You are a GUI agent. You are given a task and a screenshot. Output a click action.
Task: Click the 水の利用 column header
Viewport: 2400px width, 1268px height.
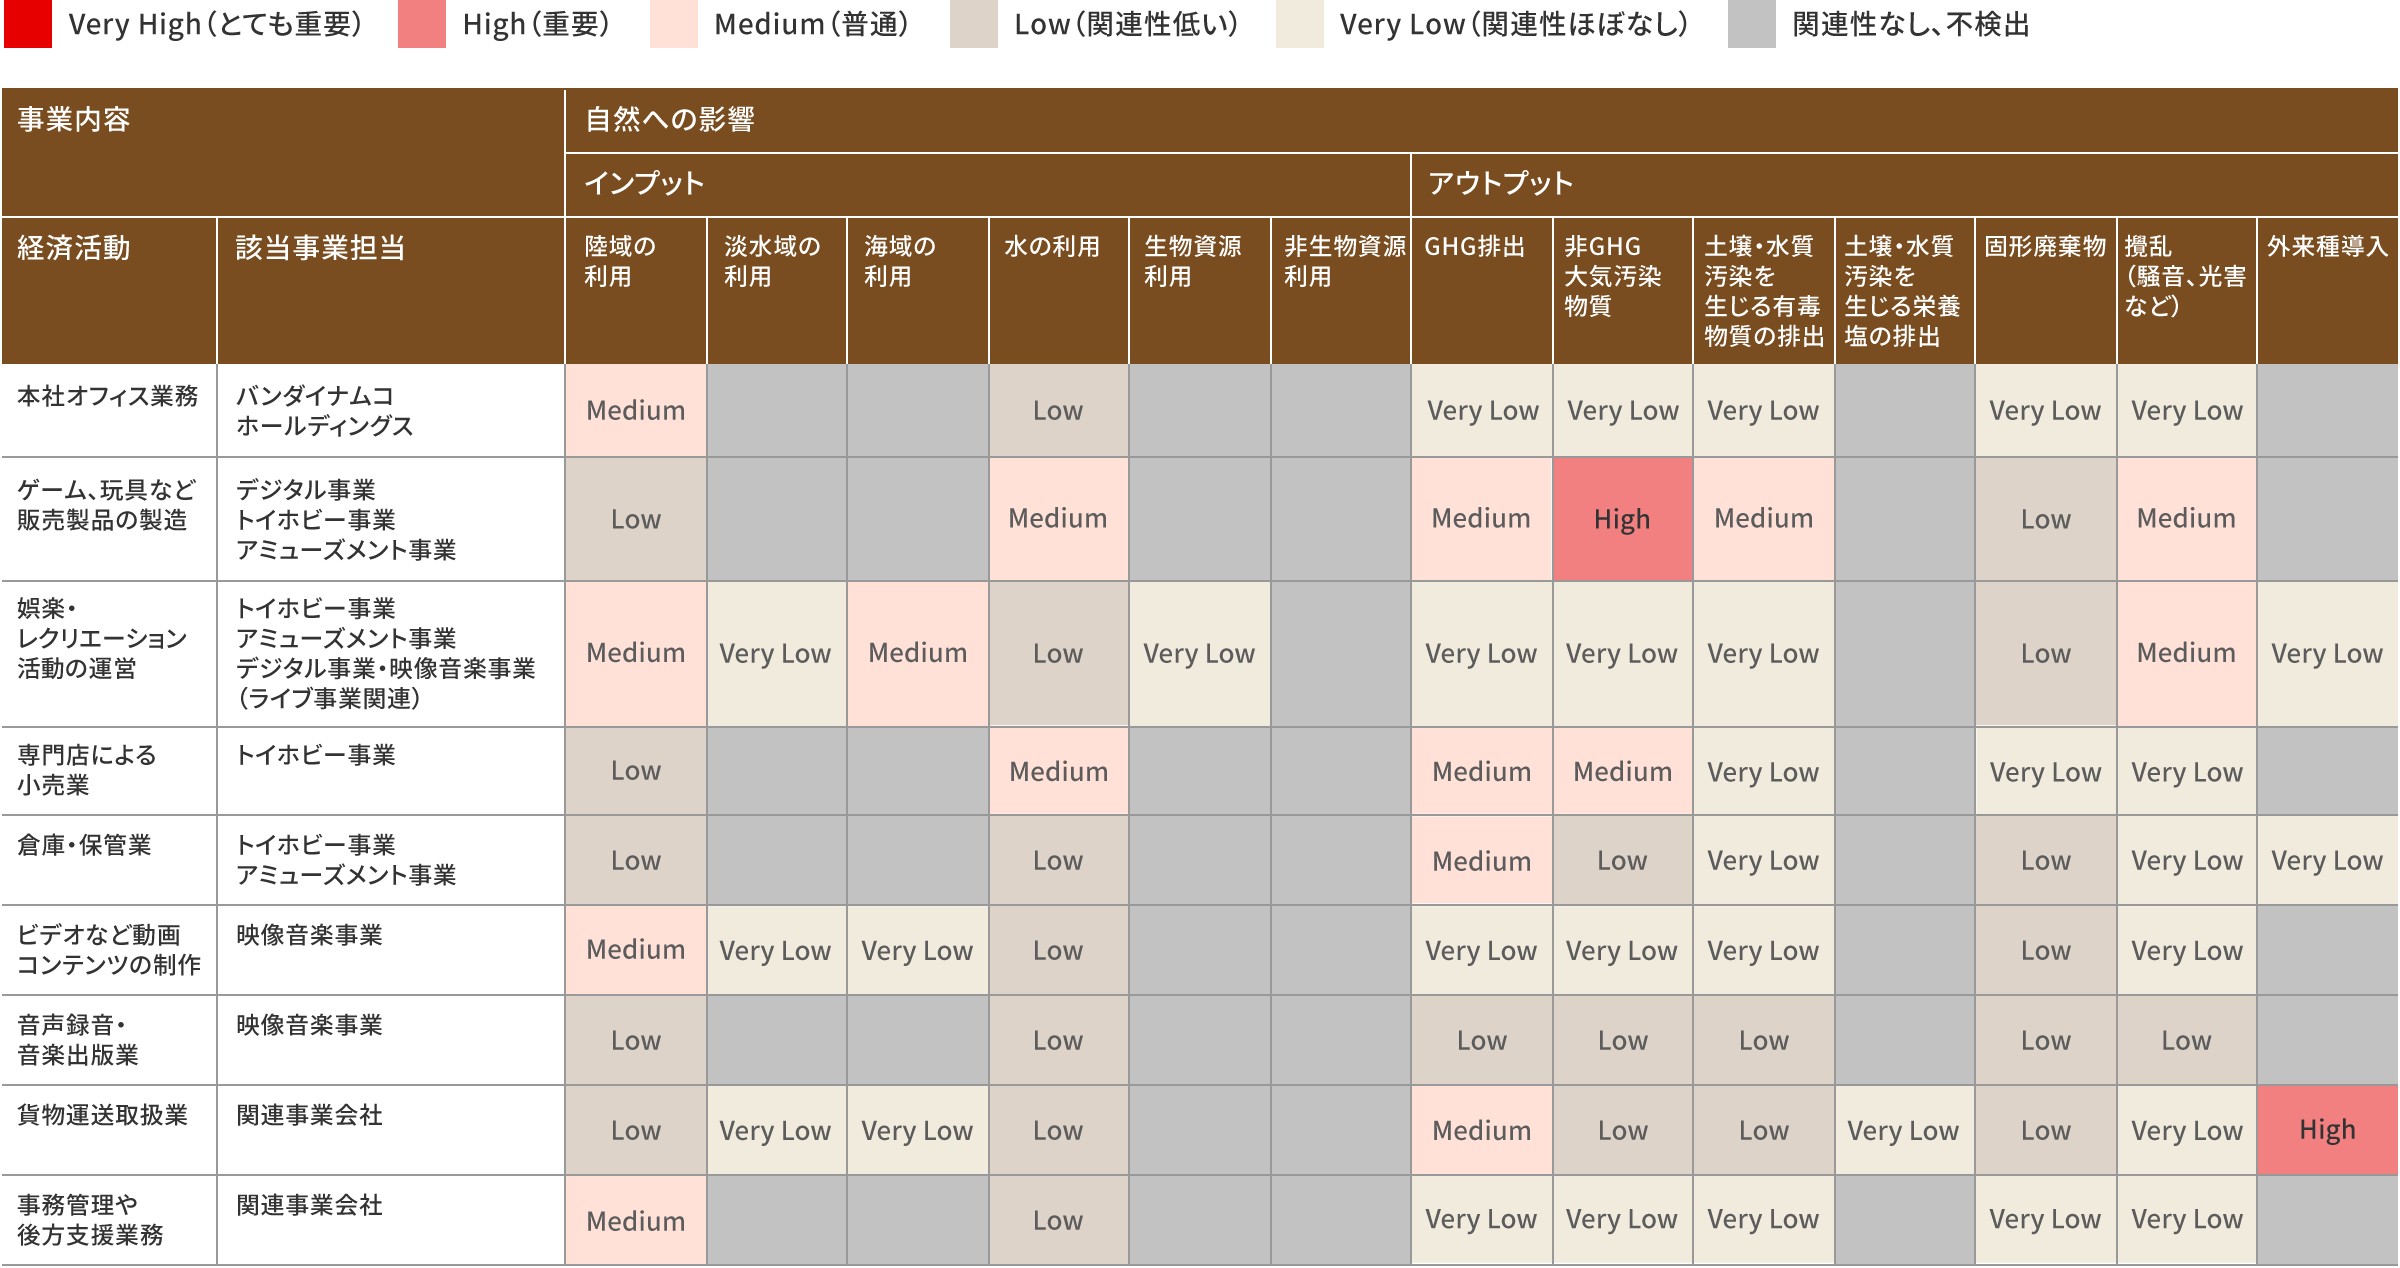pos(1059,291)
